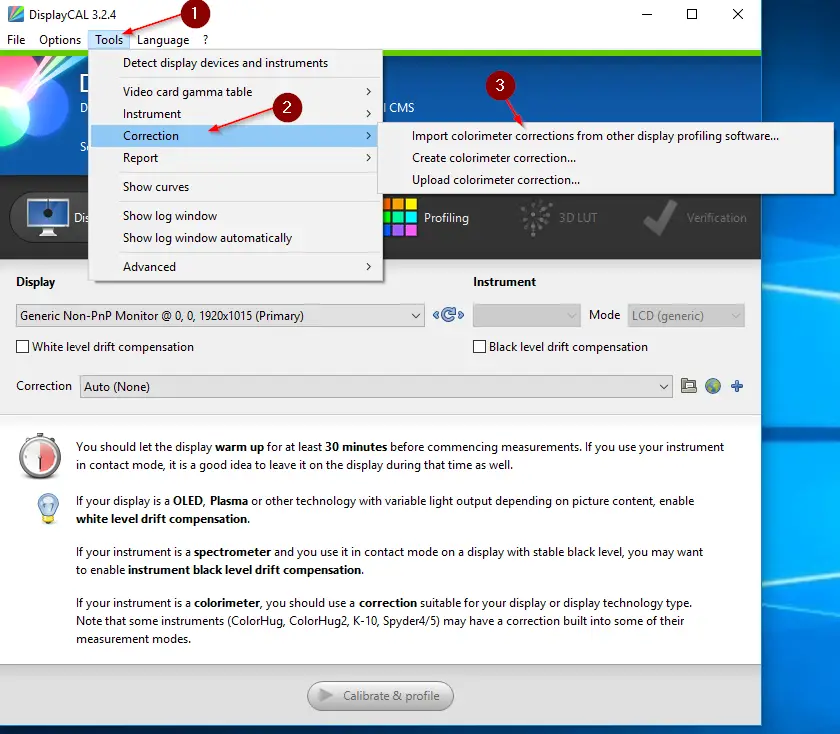Browse for correction file with folder icon
Screen dimensions: 840x734
click(688, 386)
